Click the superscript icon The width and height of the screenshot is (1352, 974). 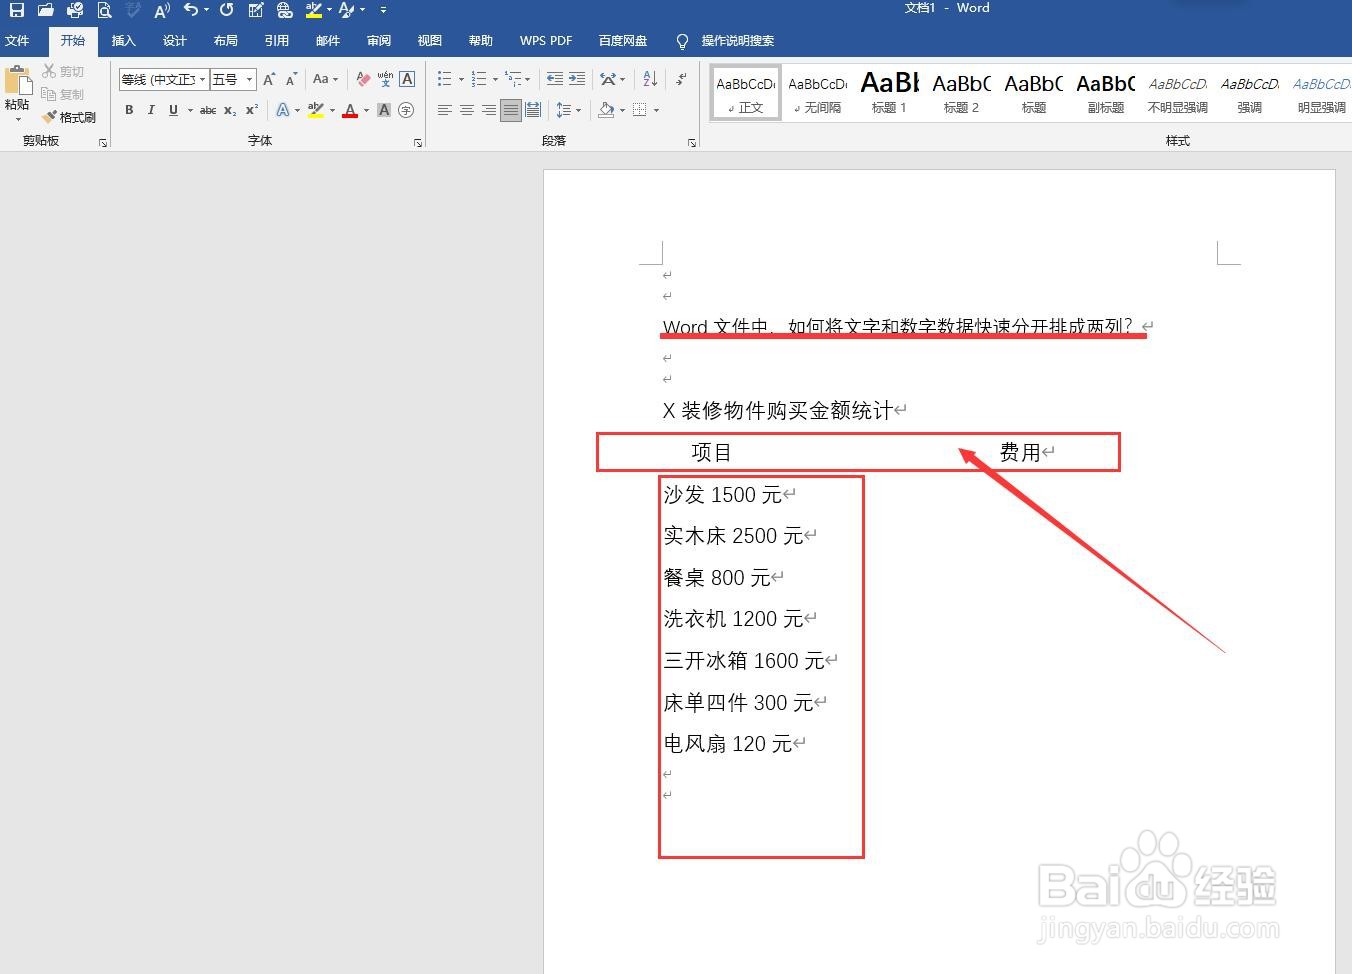pyautogui.click(x=251, y=110)
